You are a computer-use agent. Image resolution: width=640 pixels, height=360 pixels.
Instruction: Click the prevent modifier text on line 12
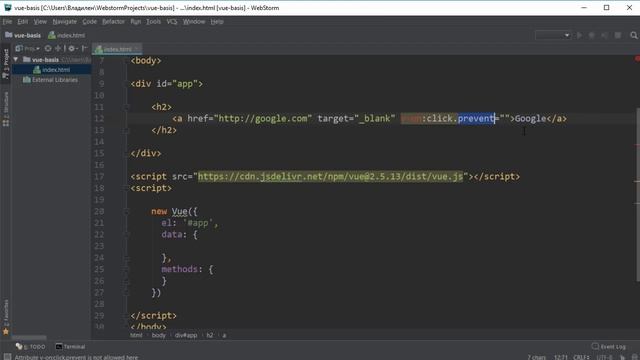[476, 119]
